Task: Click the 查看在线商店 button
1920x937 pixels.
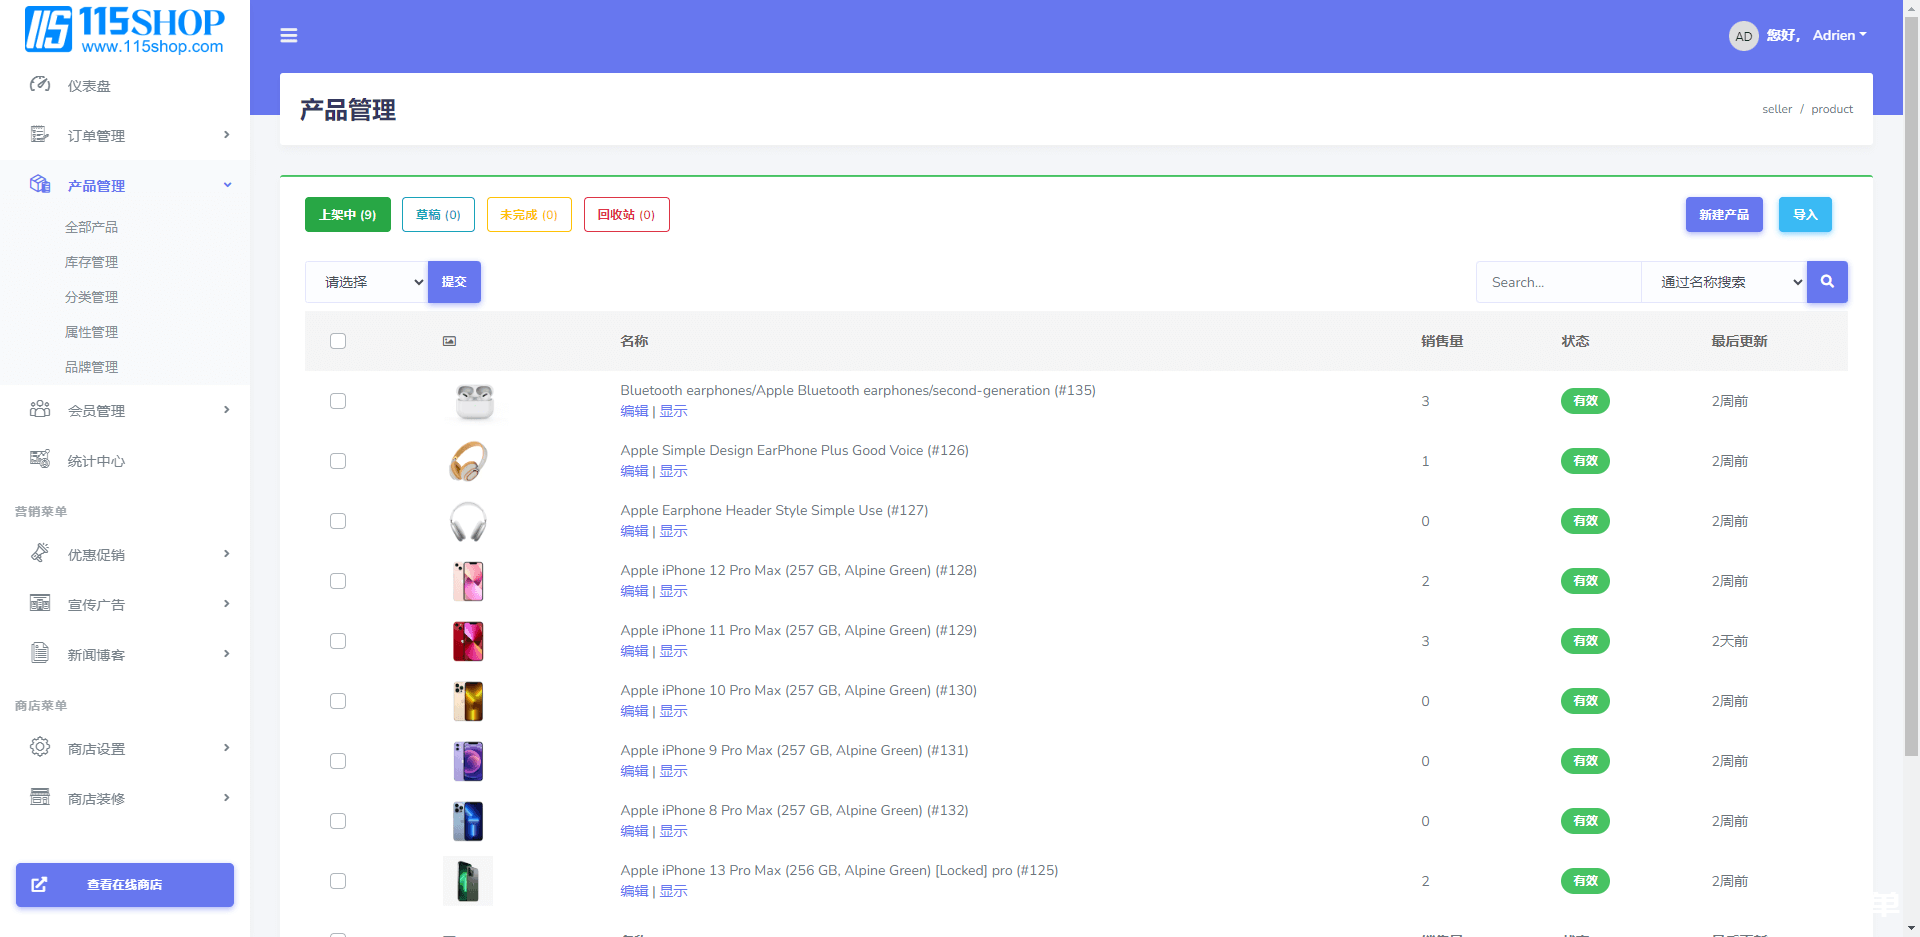Action: coord(125,885)
